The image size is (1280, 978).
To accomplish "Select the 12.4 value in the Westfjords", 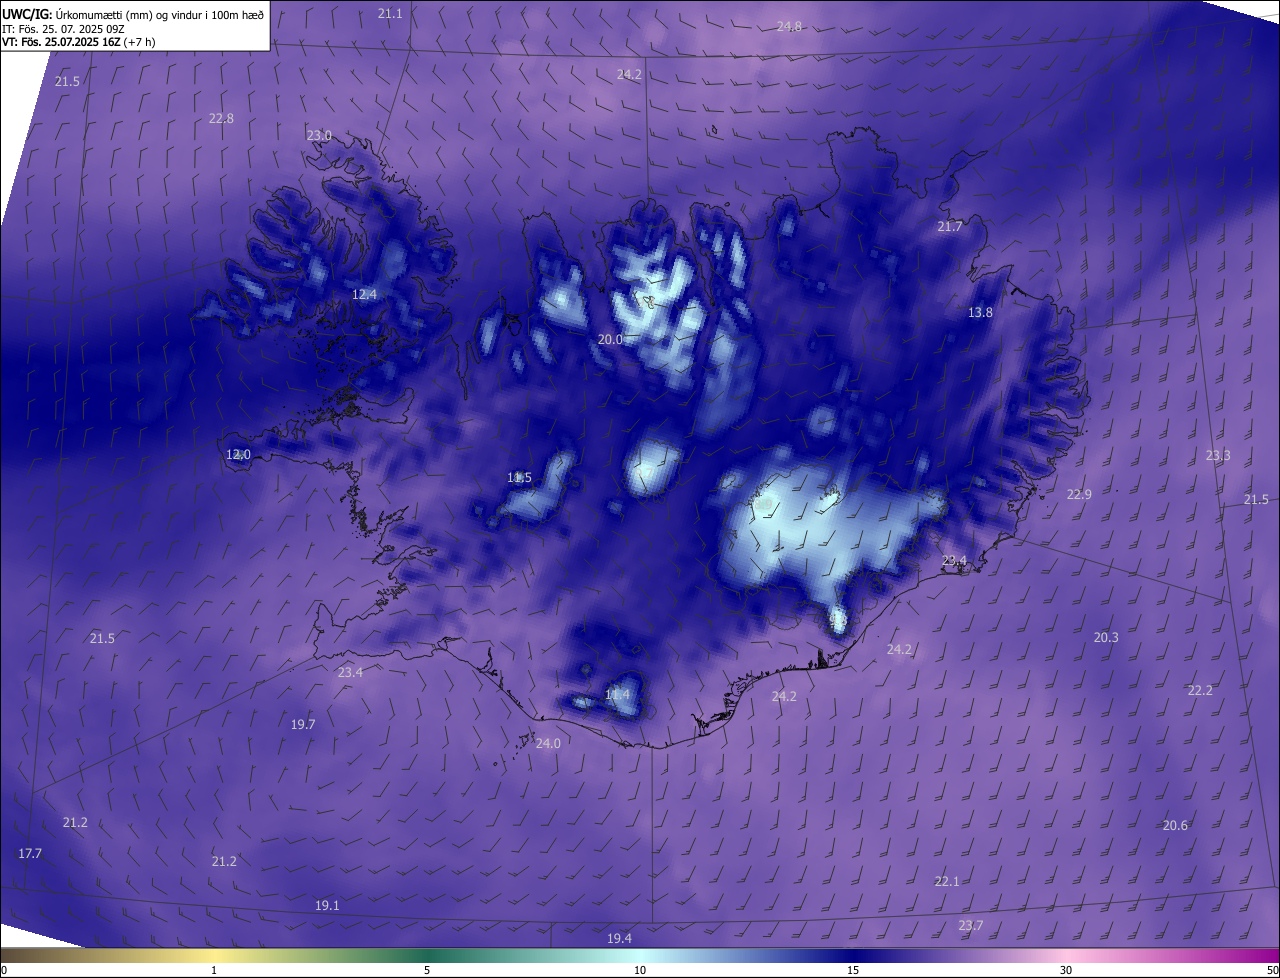I will click(364, 294).
